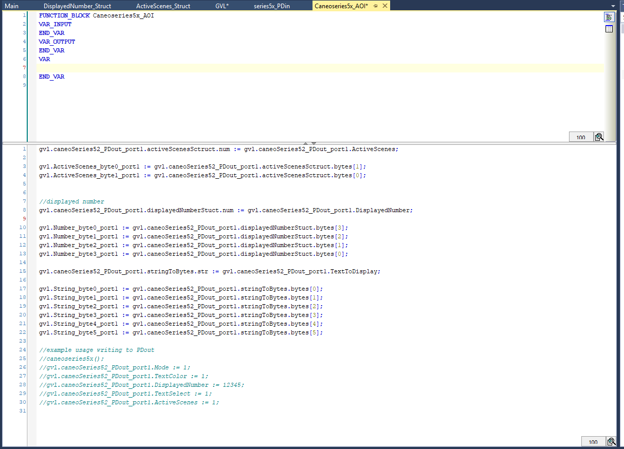Click the gvl.String_byte0_port1 line
This screenshot has height=449, width=624.
click(x=181, y=289)
